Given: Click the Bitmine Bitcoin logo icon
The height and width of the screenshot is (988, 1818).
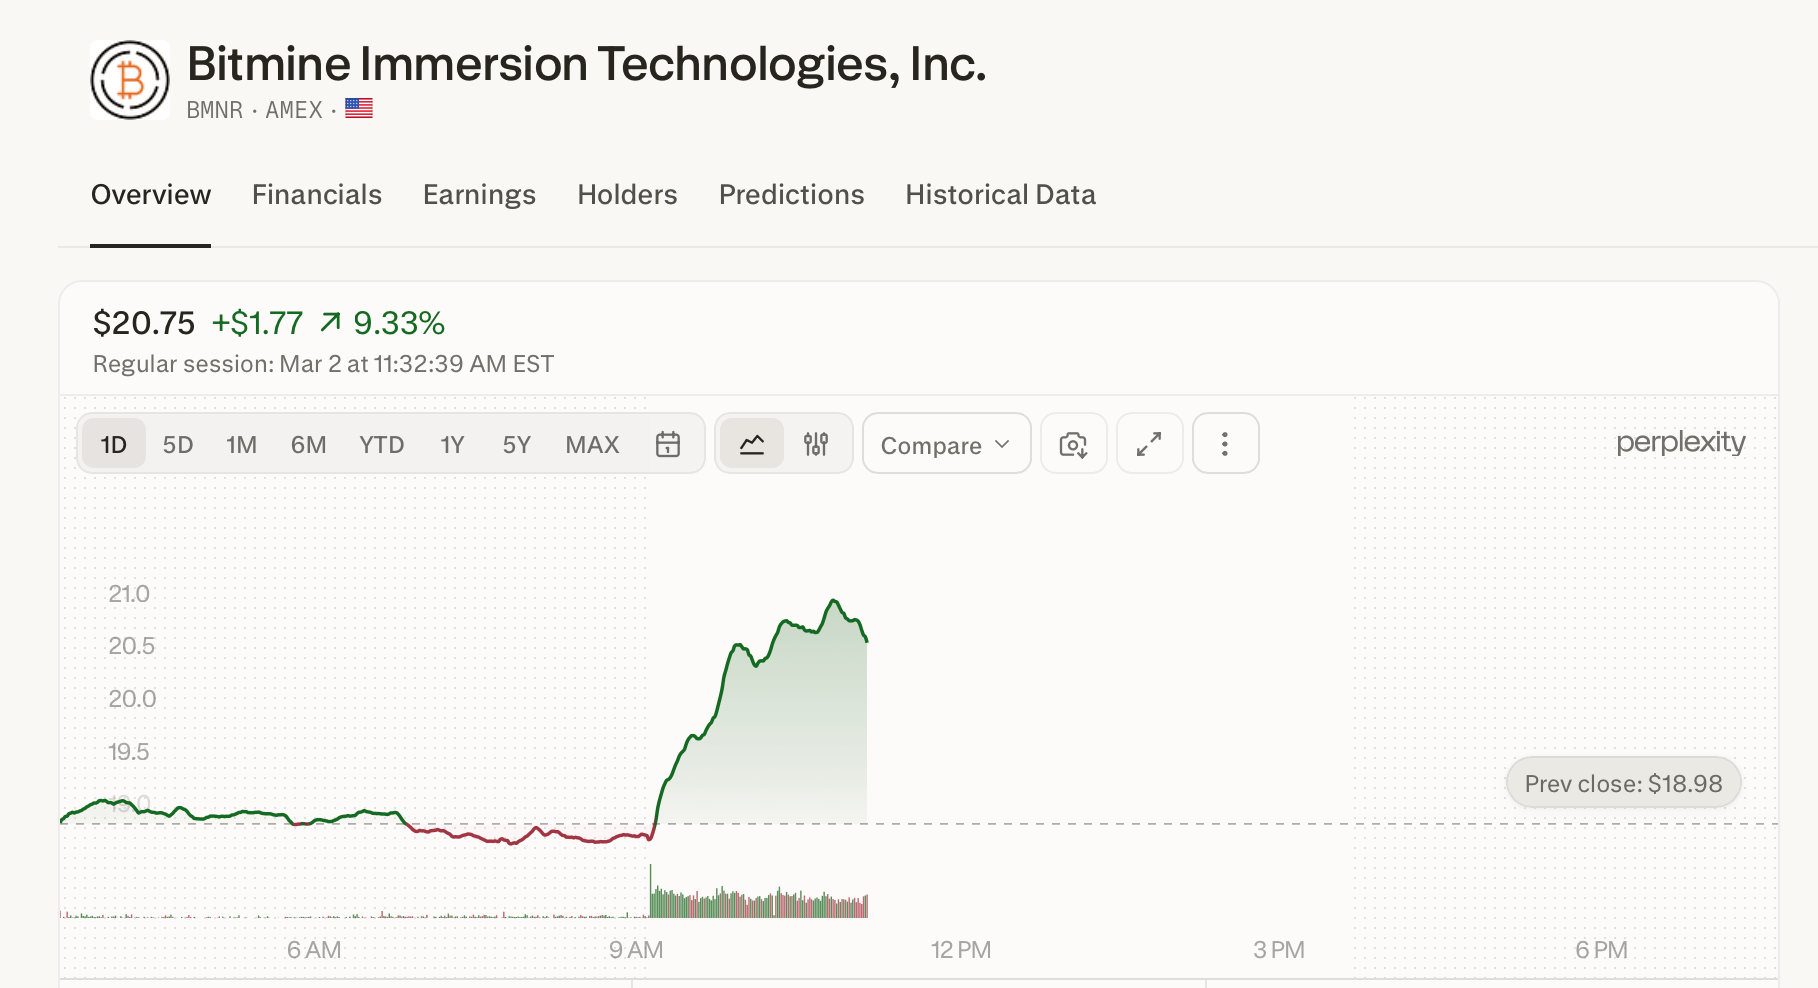Looking at the screenshot, I should [x=130, y=80].
